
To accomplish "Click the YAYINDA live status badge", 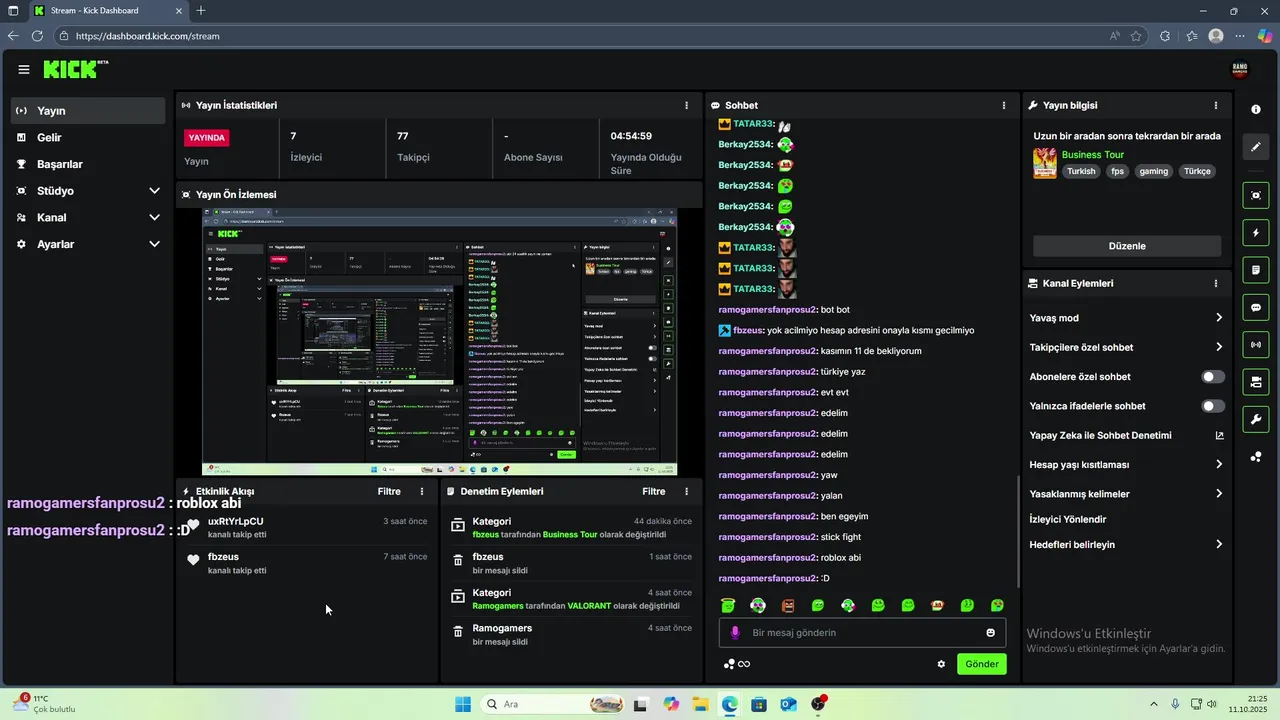I will tap(207, 137).
